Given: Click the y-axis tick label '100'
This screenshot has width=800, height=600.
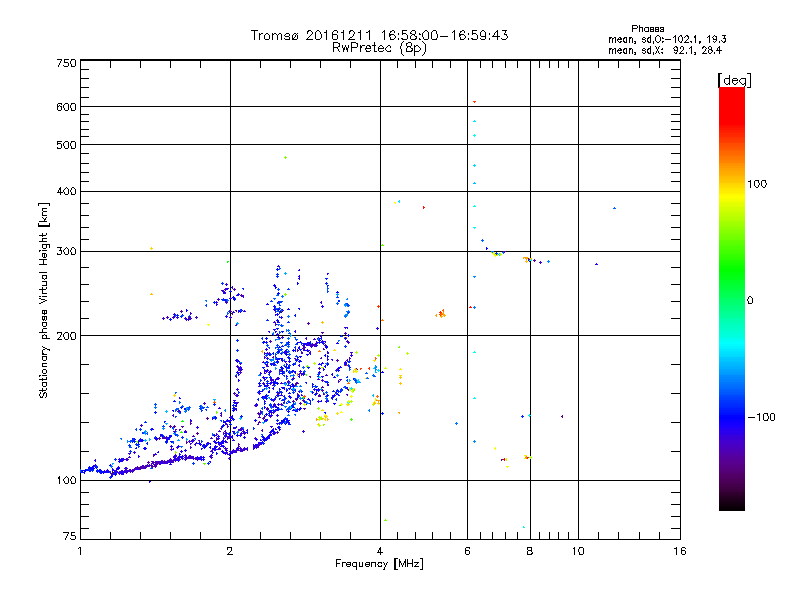Looking at the screenshot, I should pos(66,480).
